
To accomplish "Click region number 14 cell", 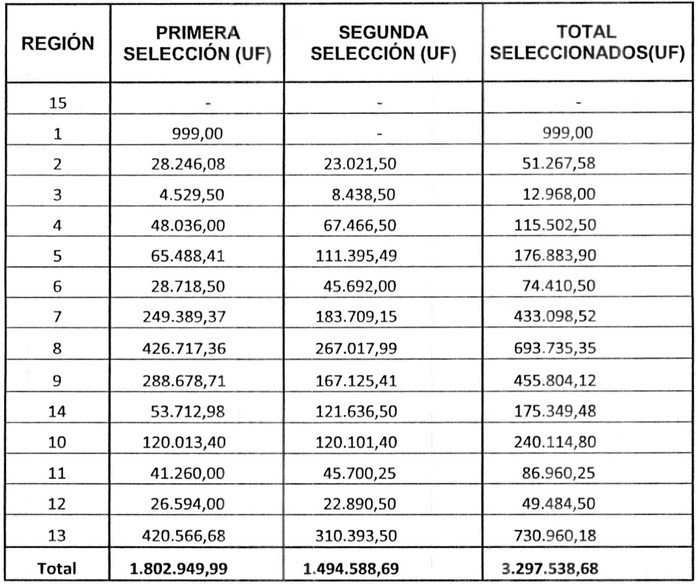I will 58,406.
